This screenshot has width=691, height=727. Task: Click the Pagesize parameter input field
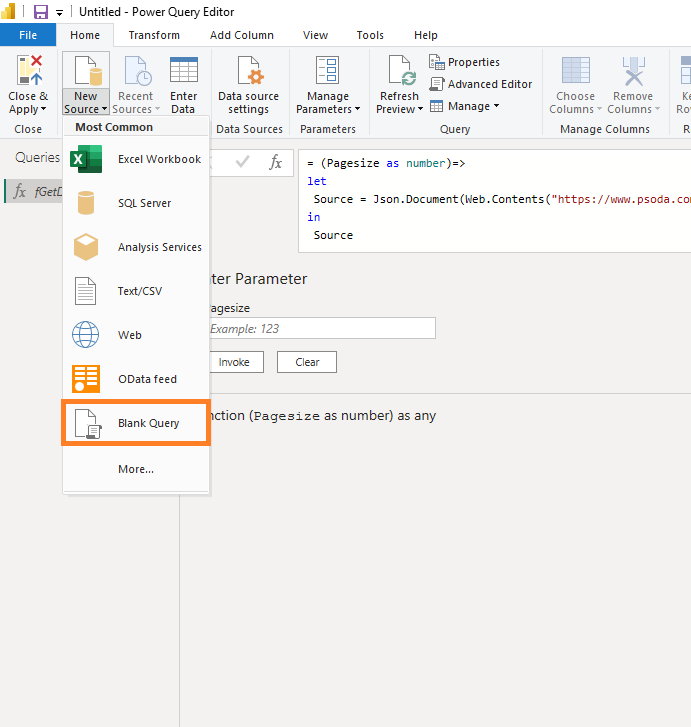(318, 328)
